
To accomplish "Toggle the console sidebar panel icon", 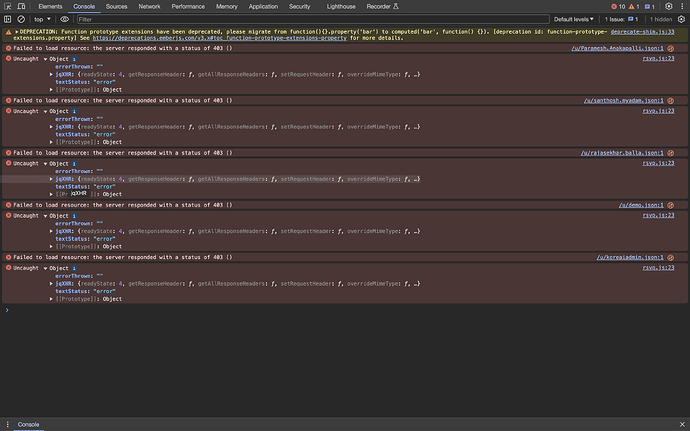I will [7, 19].
